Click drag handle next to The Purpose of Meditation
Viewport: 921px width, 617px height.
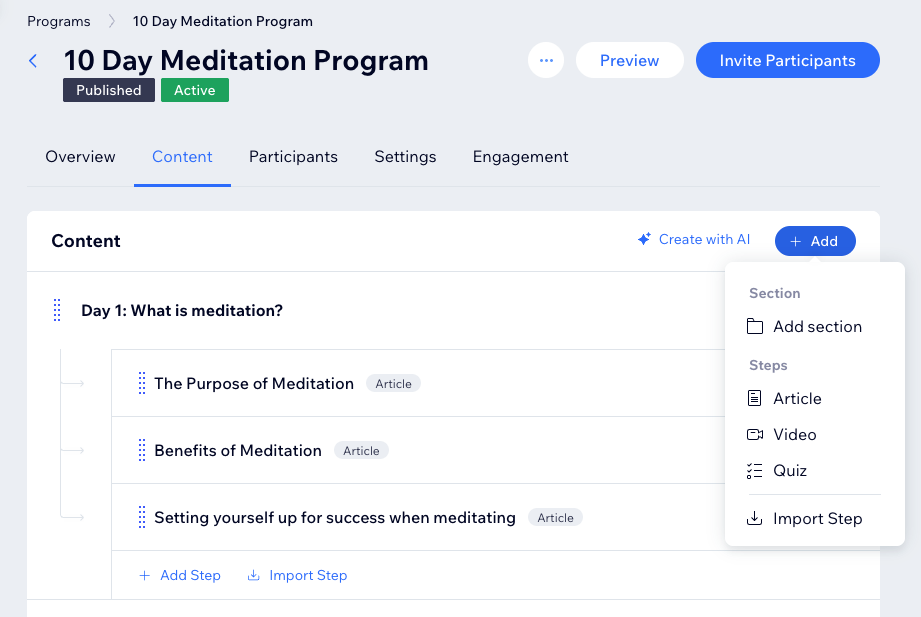[142, 383]
